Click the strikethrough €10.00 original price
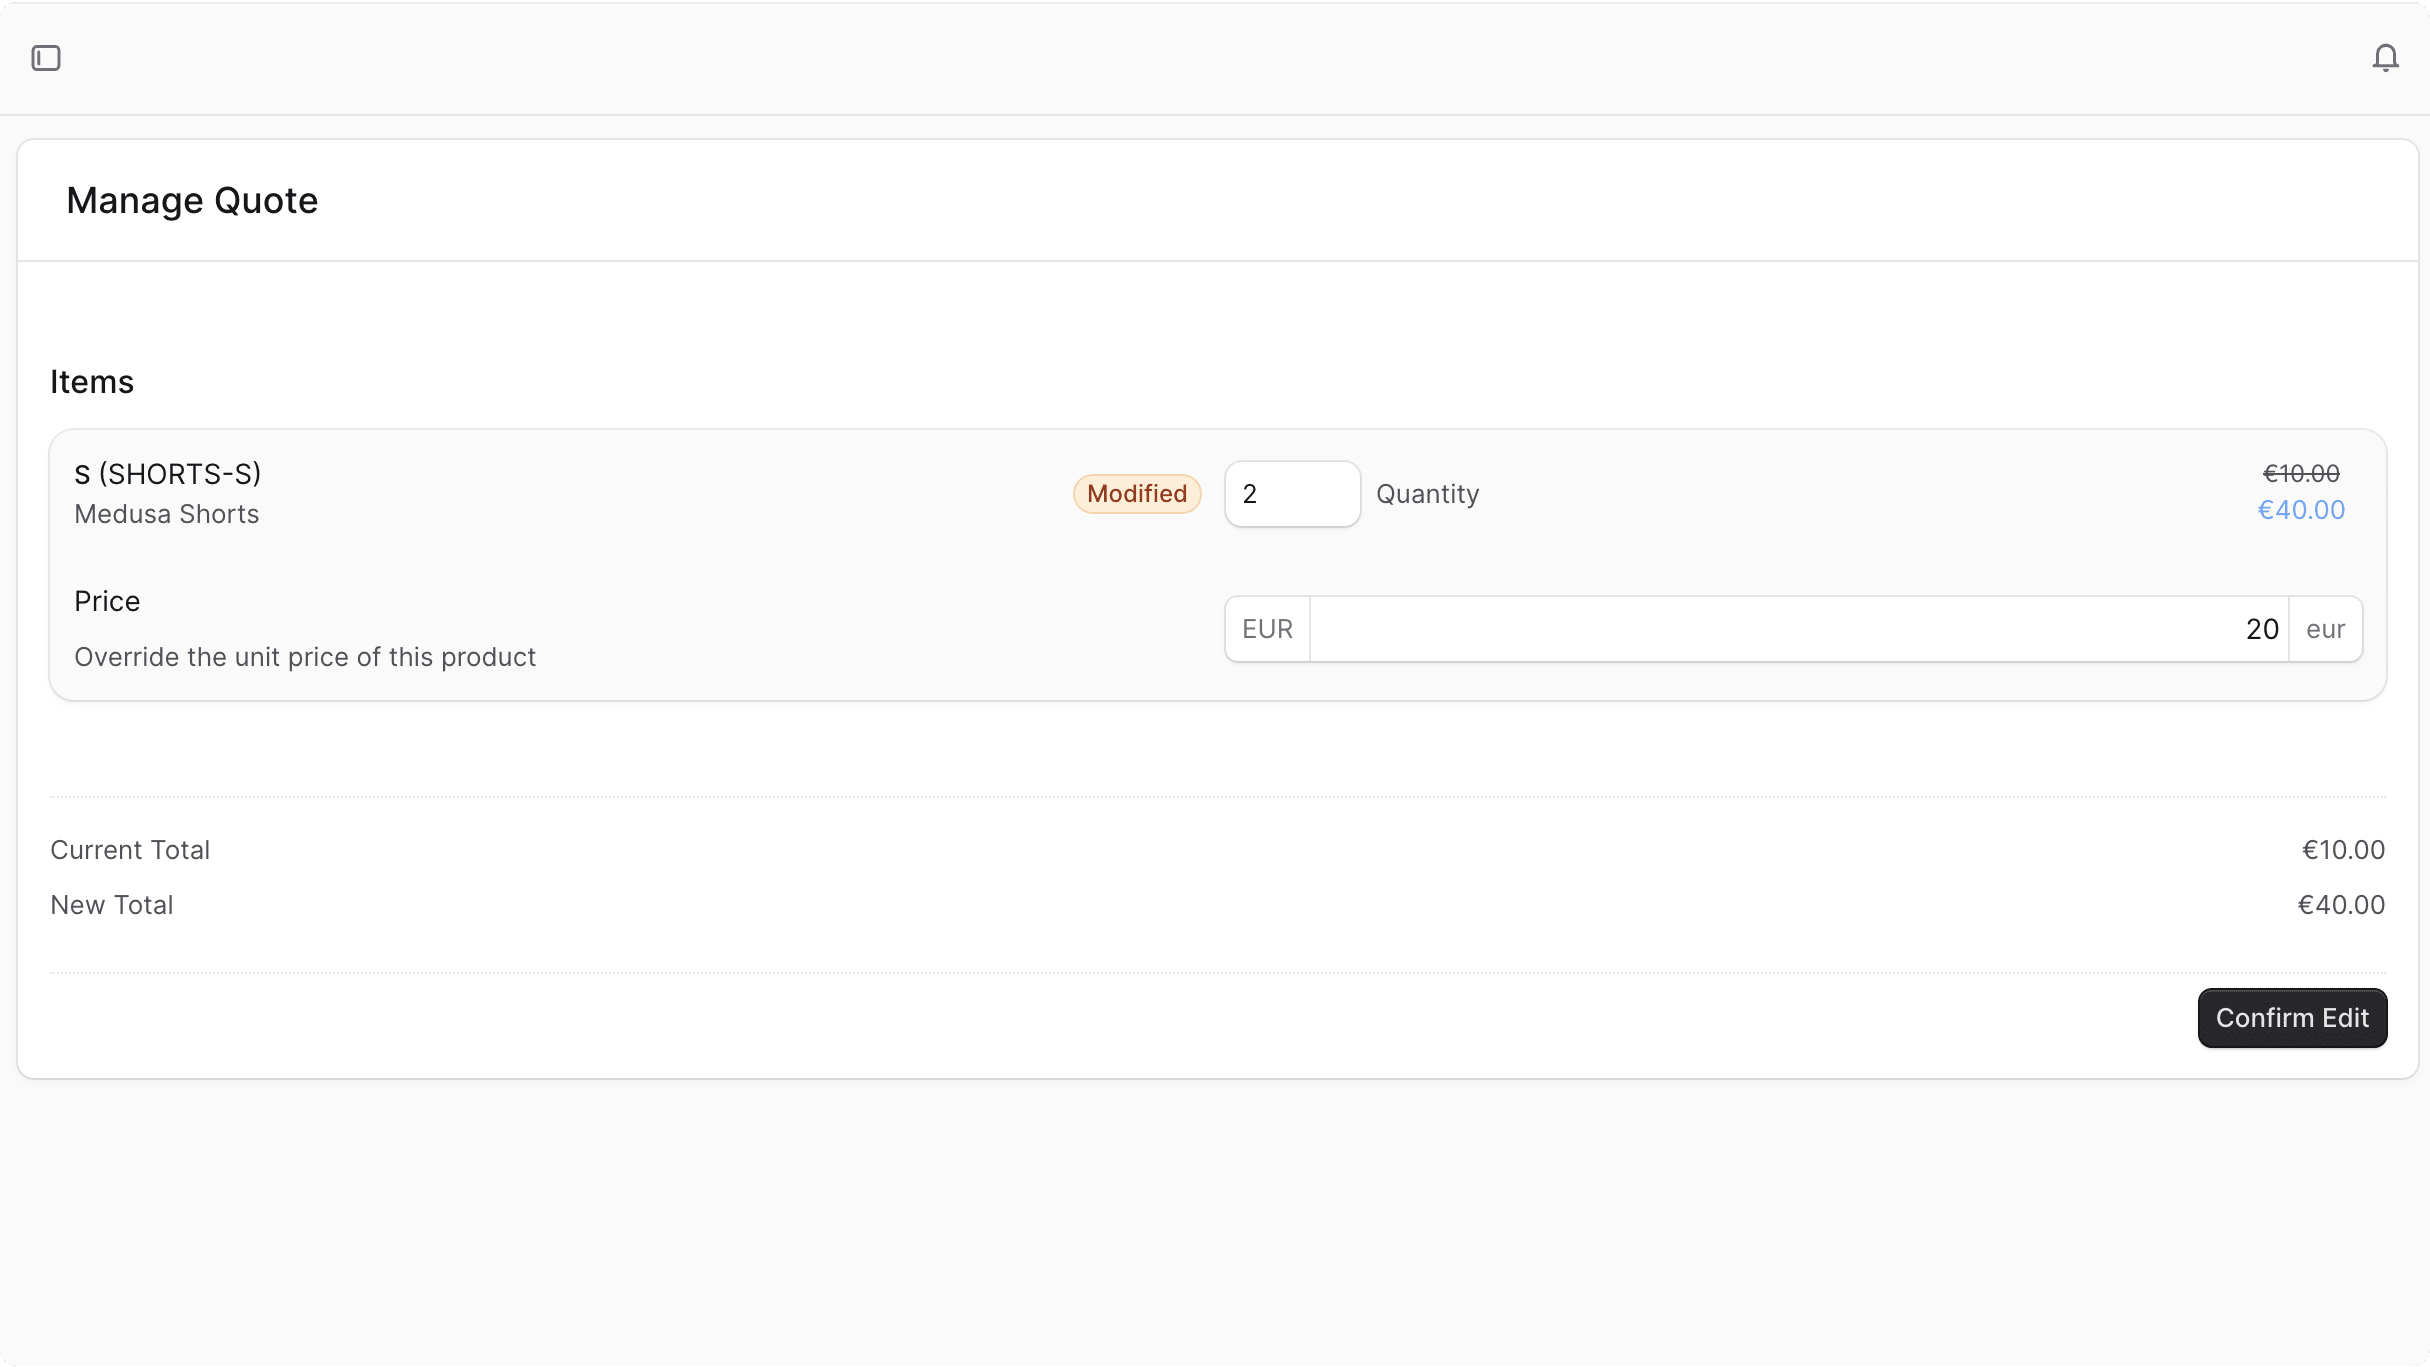Screen dimensions: 2430x1367 [x=2301, y=472]
